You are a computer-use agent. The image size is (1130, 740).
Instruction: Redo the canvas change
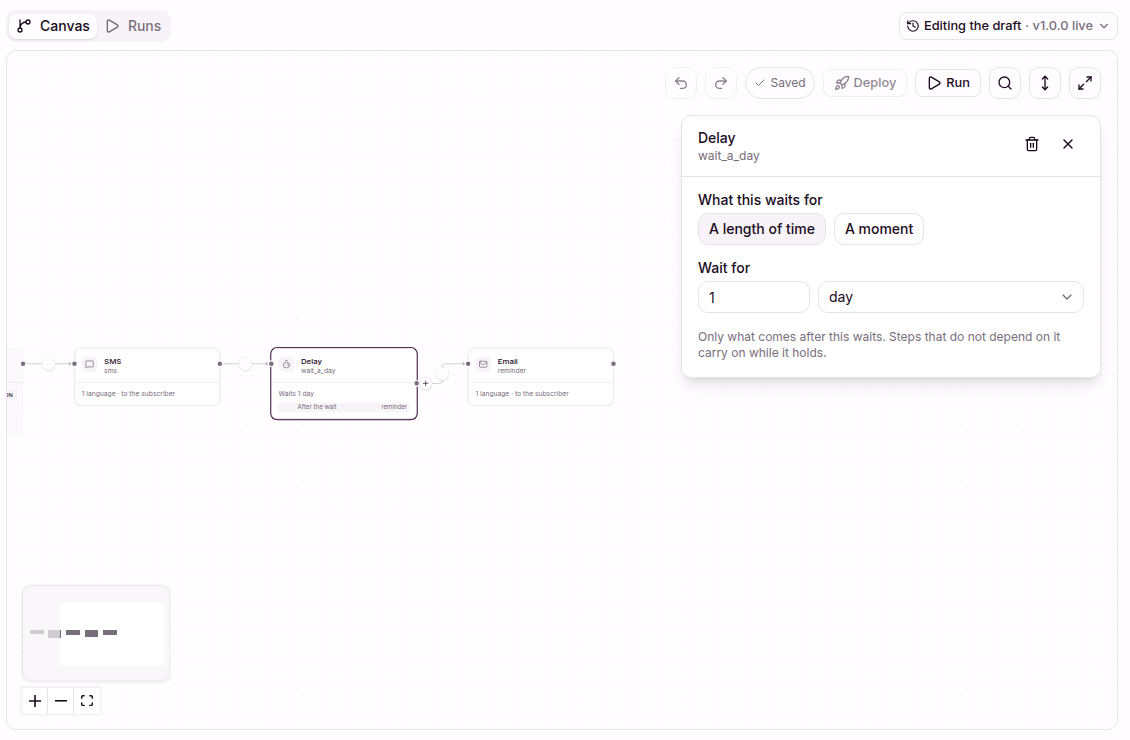pos(721,83)
